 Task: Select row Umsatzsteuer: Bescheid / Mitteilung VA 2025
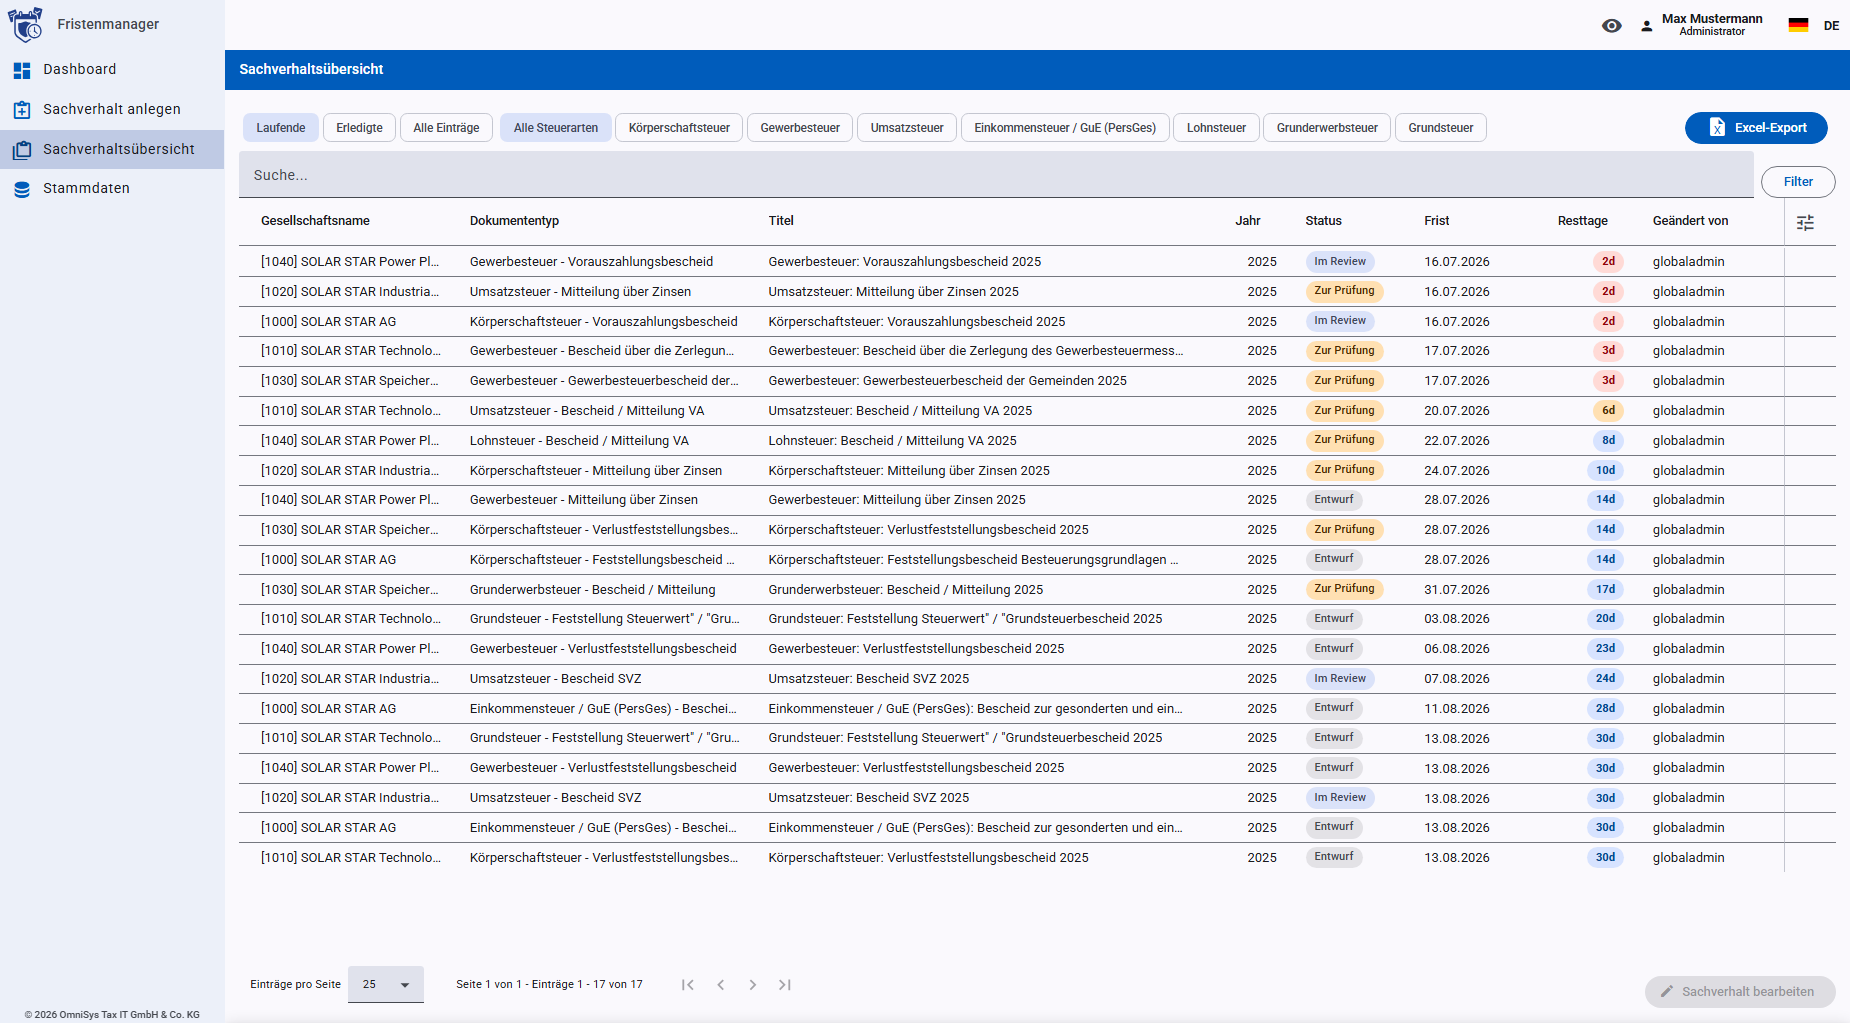pyautogui.click(x=1037, y=411)
